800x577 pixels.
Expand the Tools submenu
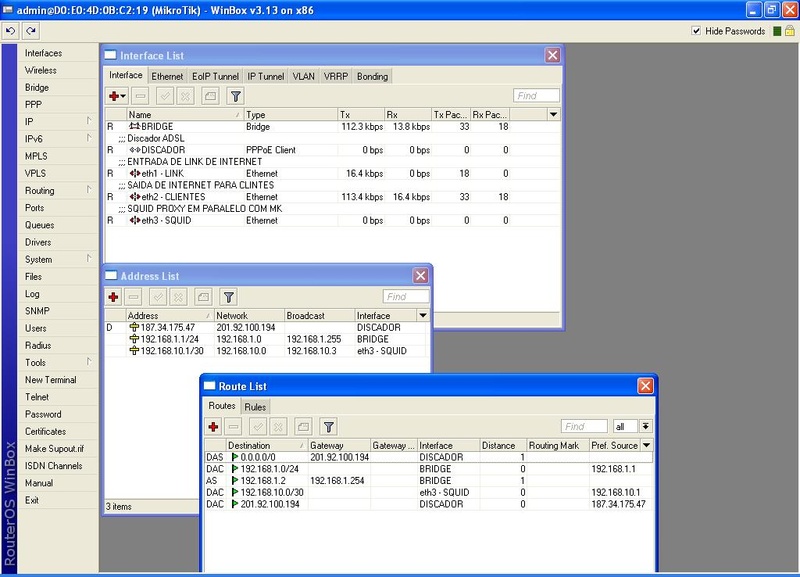pos(89,361)
